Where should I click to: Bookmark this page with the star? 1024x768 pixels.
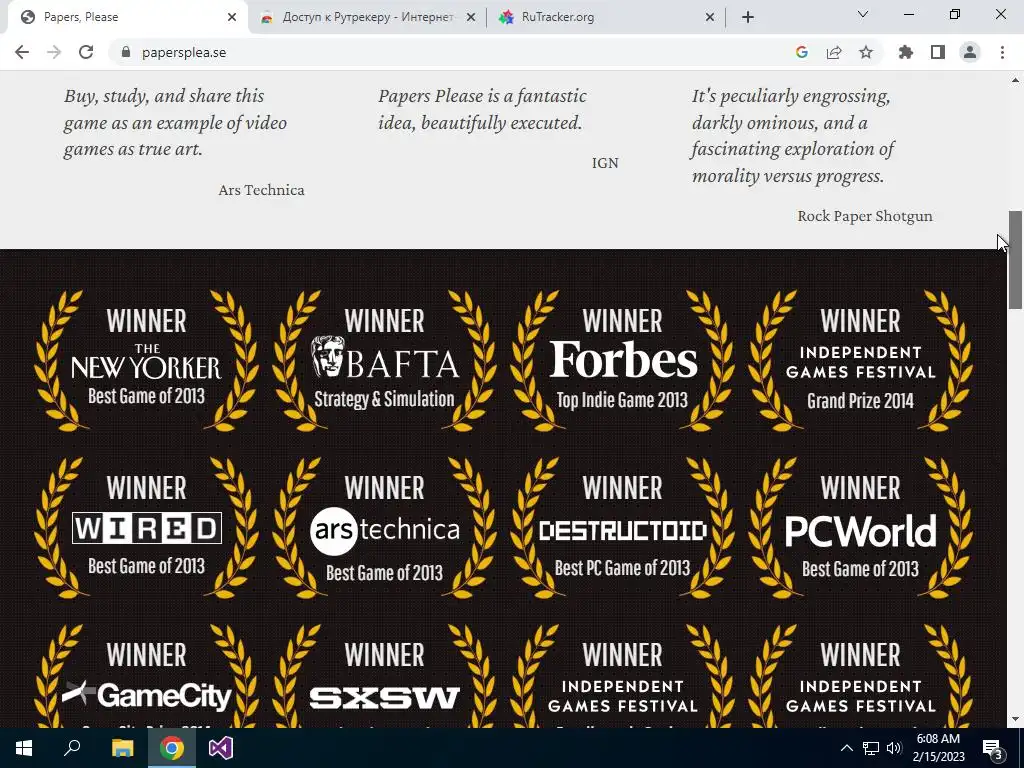click(866, 52)
